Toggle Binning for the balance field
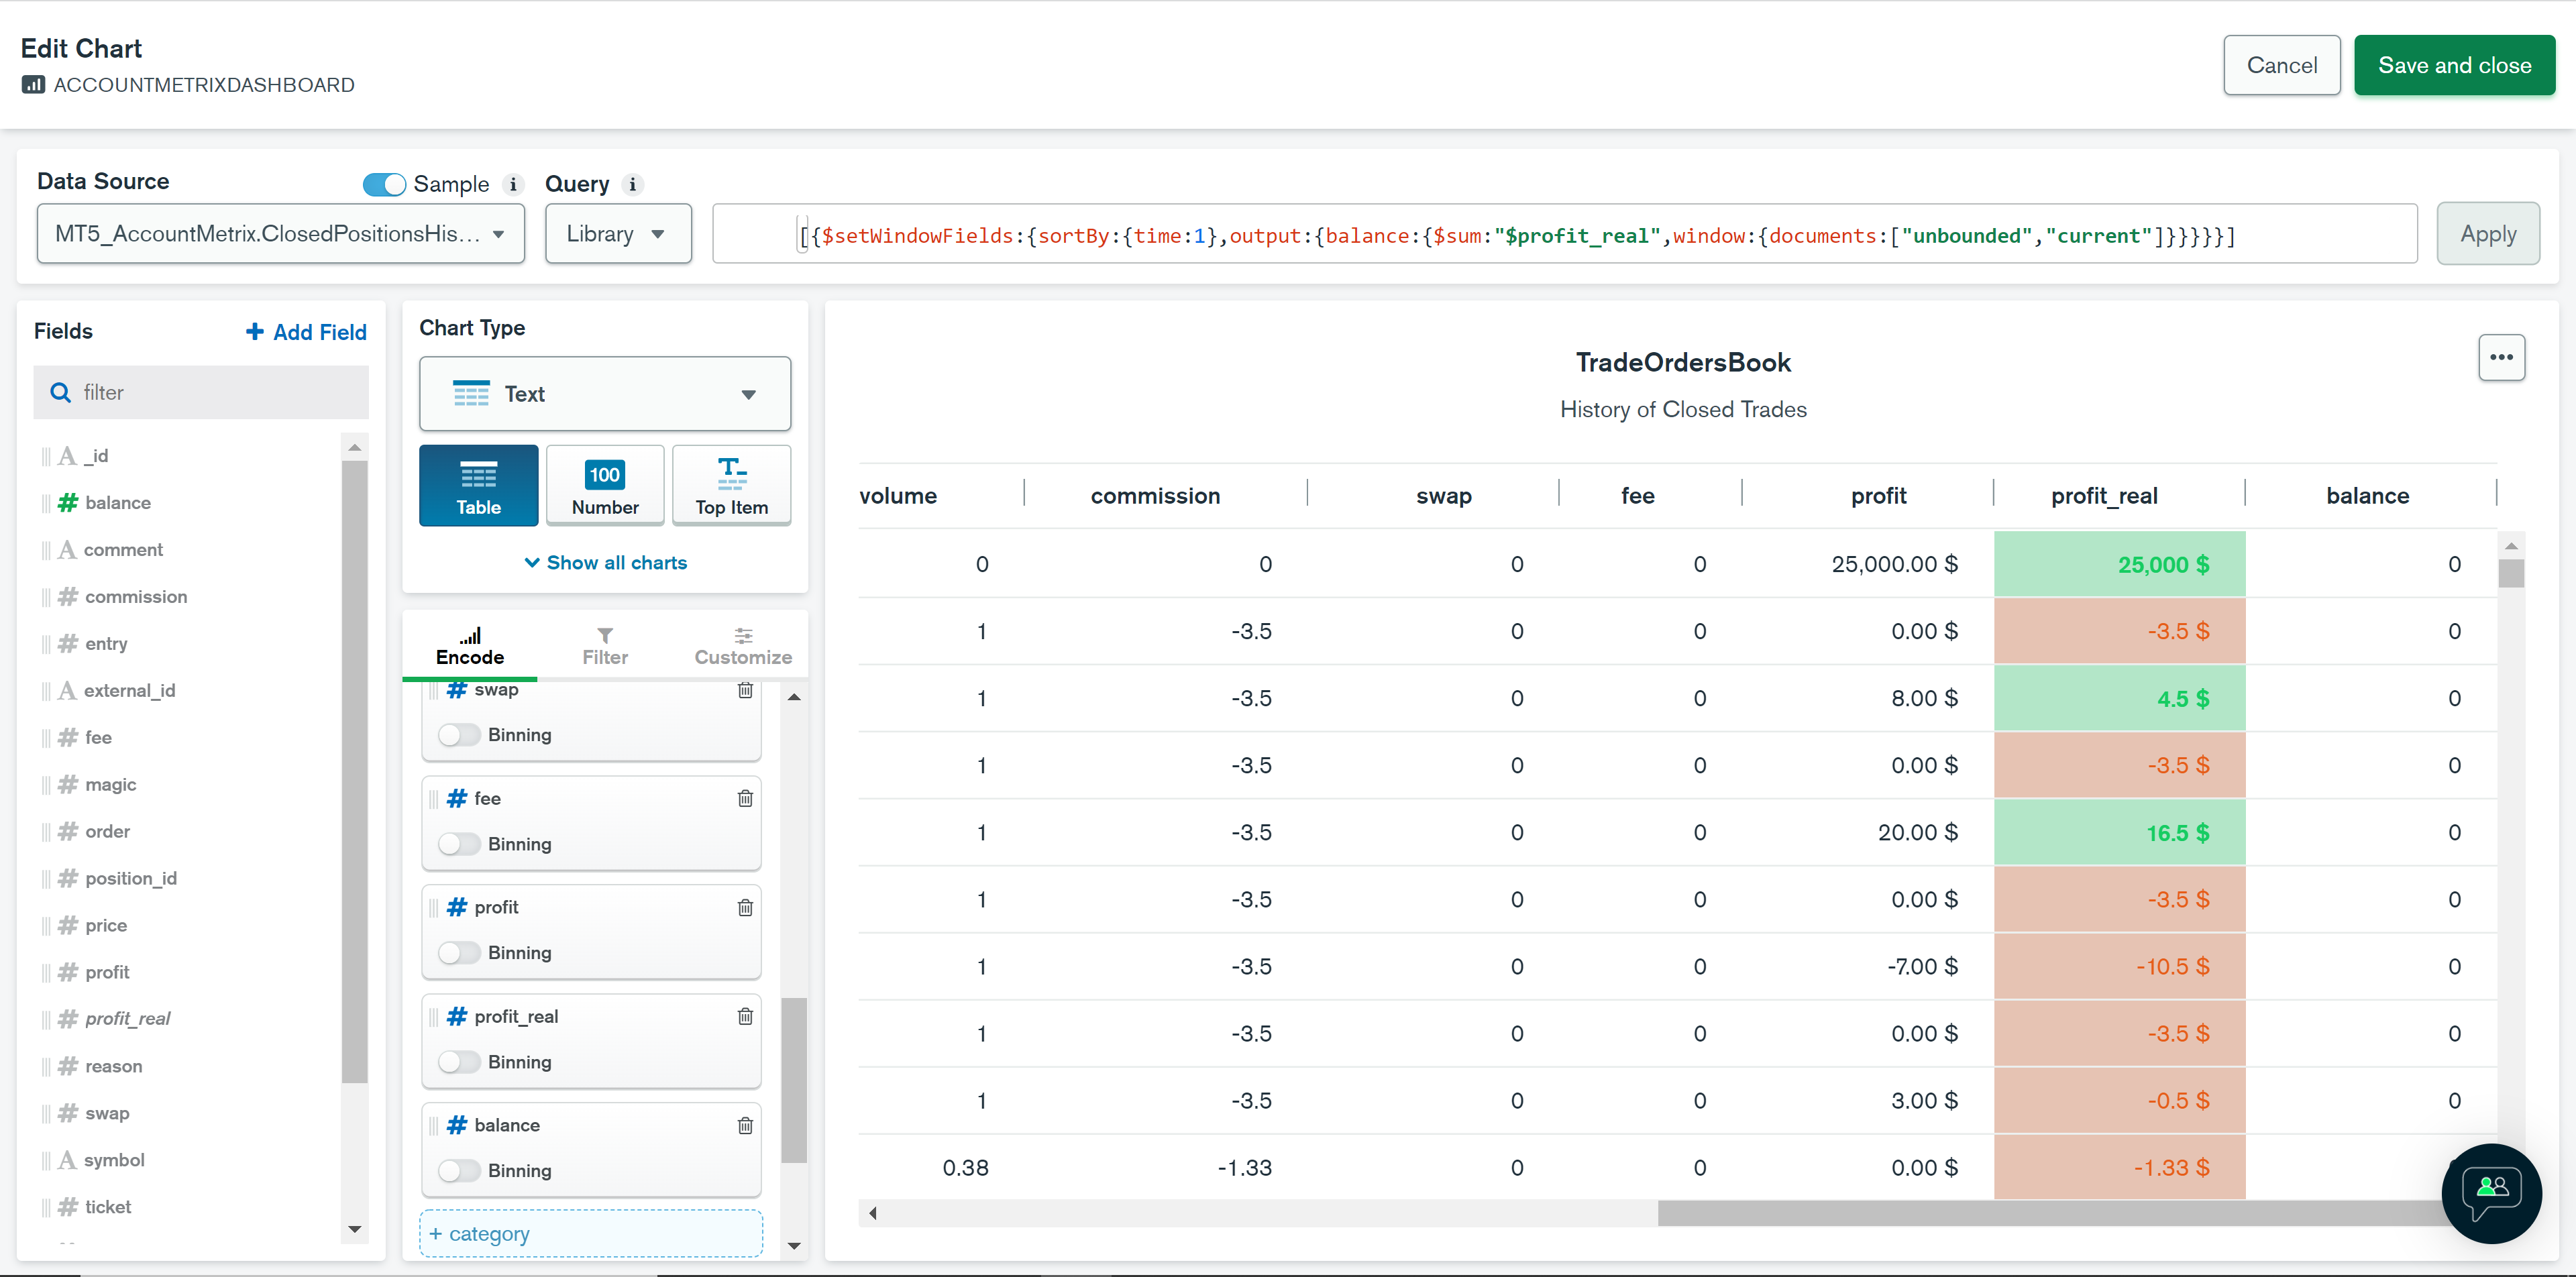 tap(459, 1170)
